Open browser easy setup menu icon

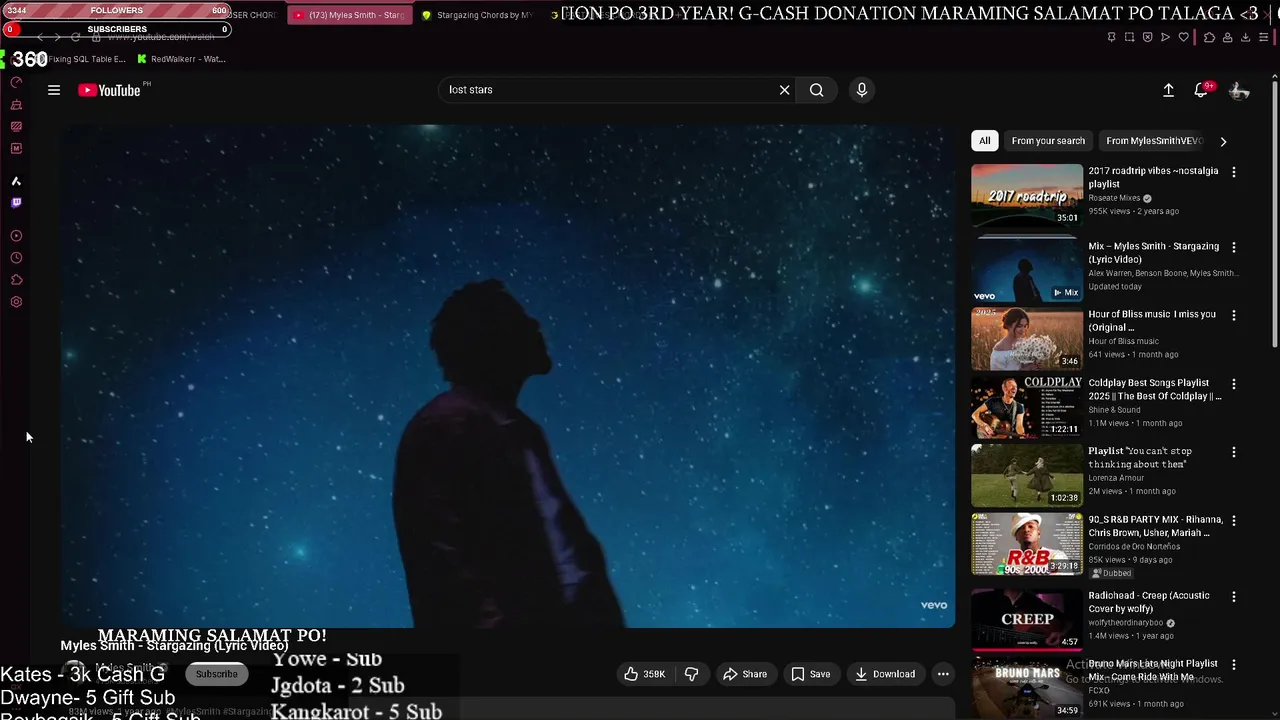[x=1264, y=37]
